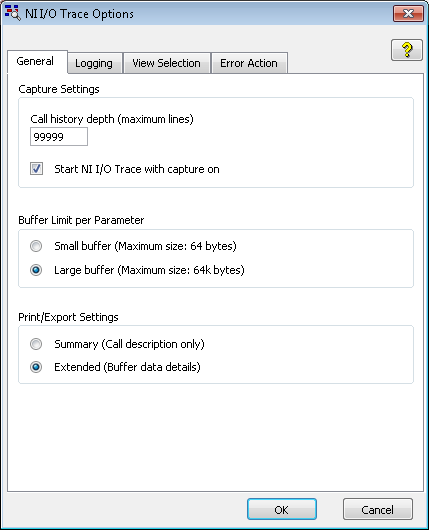
Task: Open the View Selection tab
Action: click(167, 63)
